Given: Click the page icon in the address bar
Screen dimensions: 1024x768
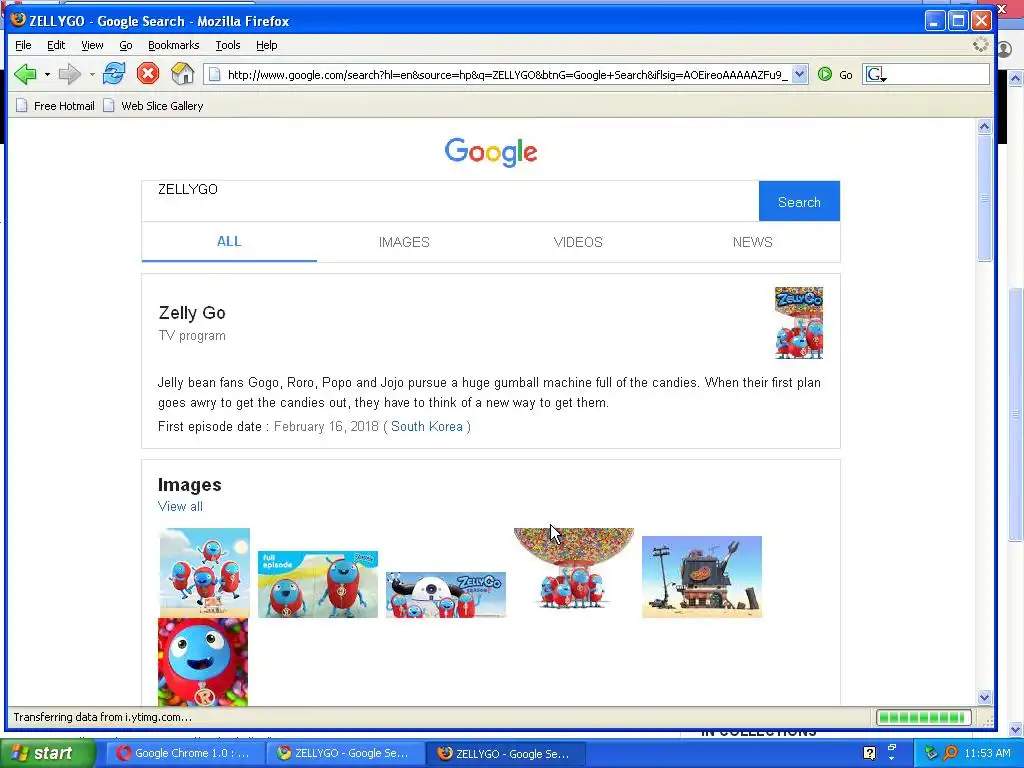Looking at the screenshot, I should pos(214,74).
